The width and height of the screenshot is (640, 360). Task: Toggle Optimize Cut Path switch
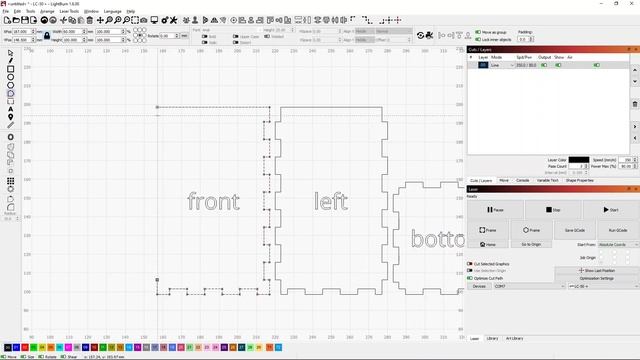pos(469,278)
